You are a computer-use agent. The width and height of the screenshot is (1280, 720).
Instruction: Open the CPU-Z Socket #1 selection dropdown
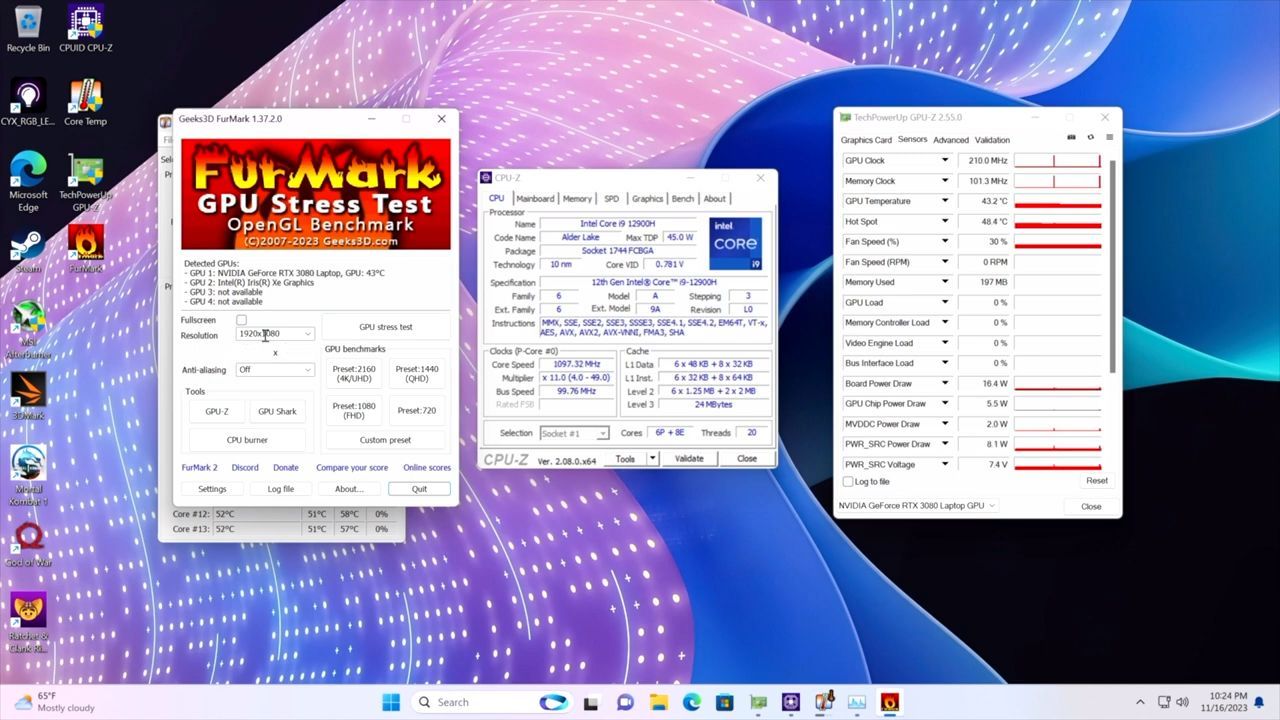click(x=574, y=433)
